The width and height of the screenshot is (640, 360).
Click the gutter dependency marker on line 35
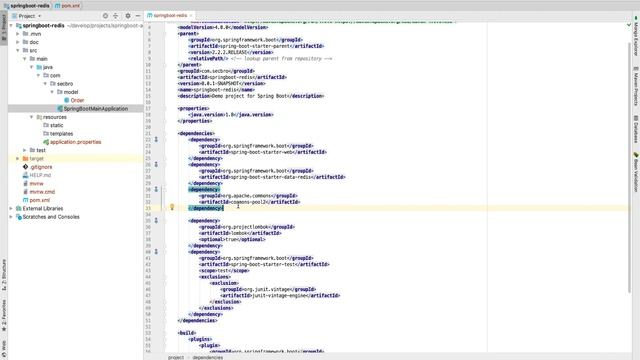(x=156, y=220)
